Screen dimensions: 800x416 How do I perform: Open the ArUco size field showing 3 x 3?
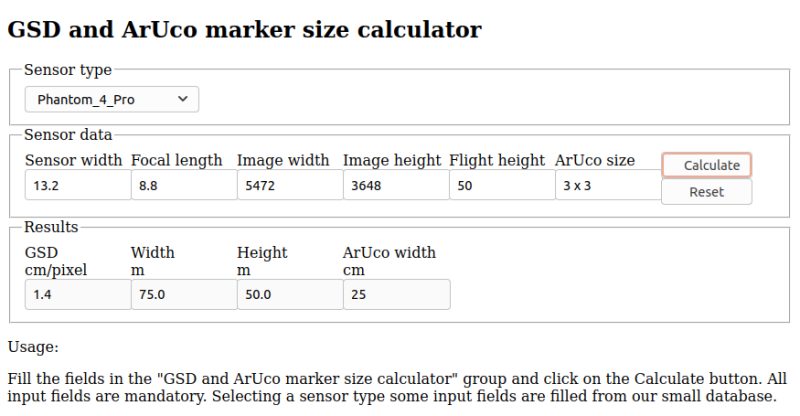[609, 185]
